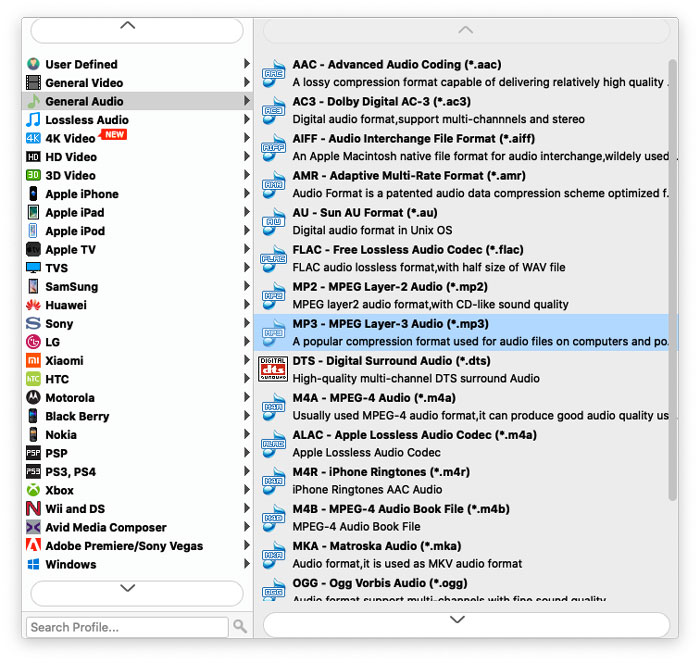Open the Apple iPod category
This screenshot has width=700, height=663.
(137, 231)
